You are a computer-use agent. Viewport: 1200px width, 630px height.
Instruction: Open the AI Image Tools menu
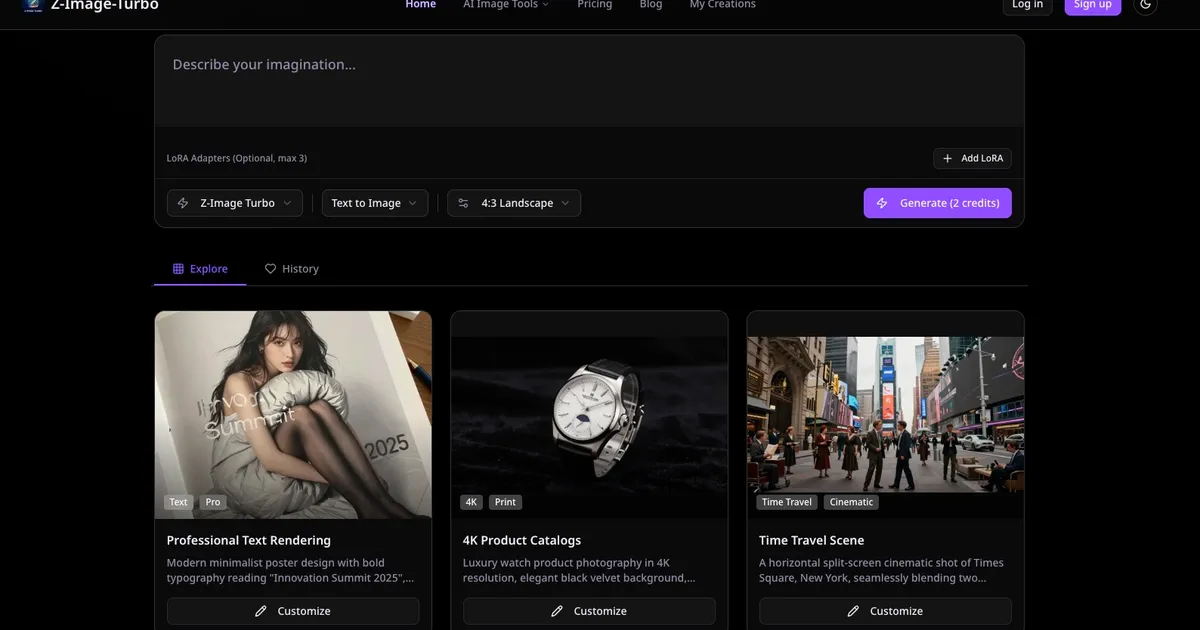click(506, 5)
